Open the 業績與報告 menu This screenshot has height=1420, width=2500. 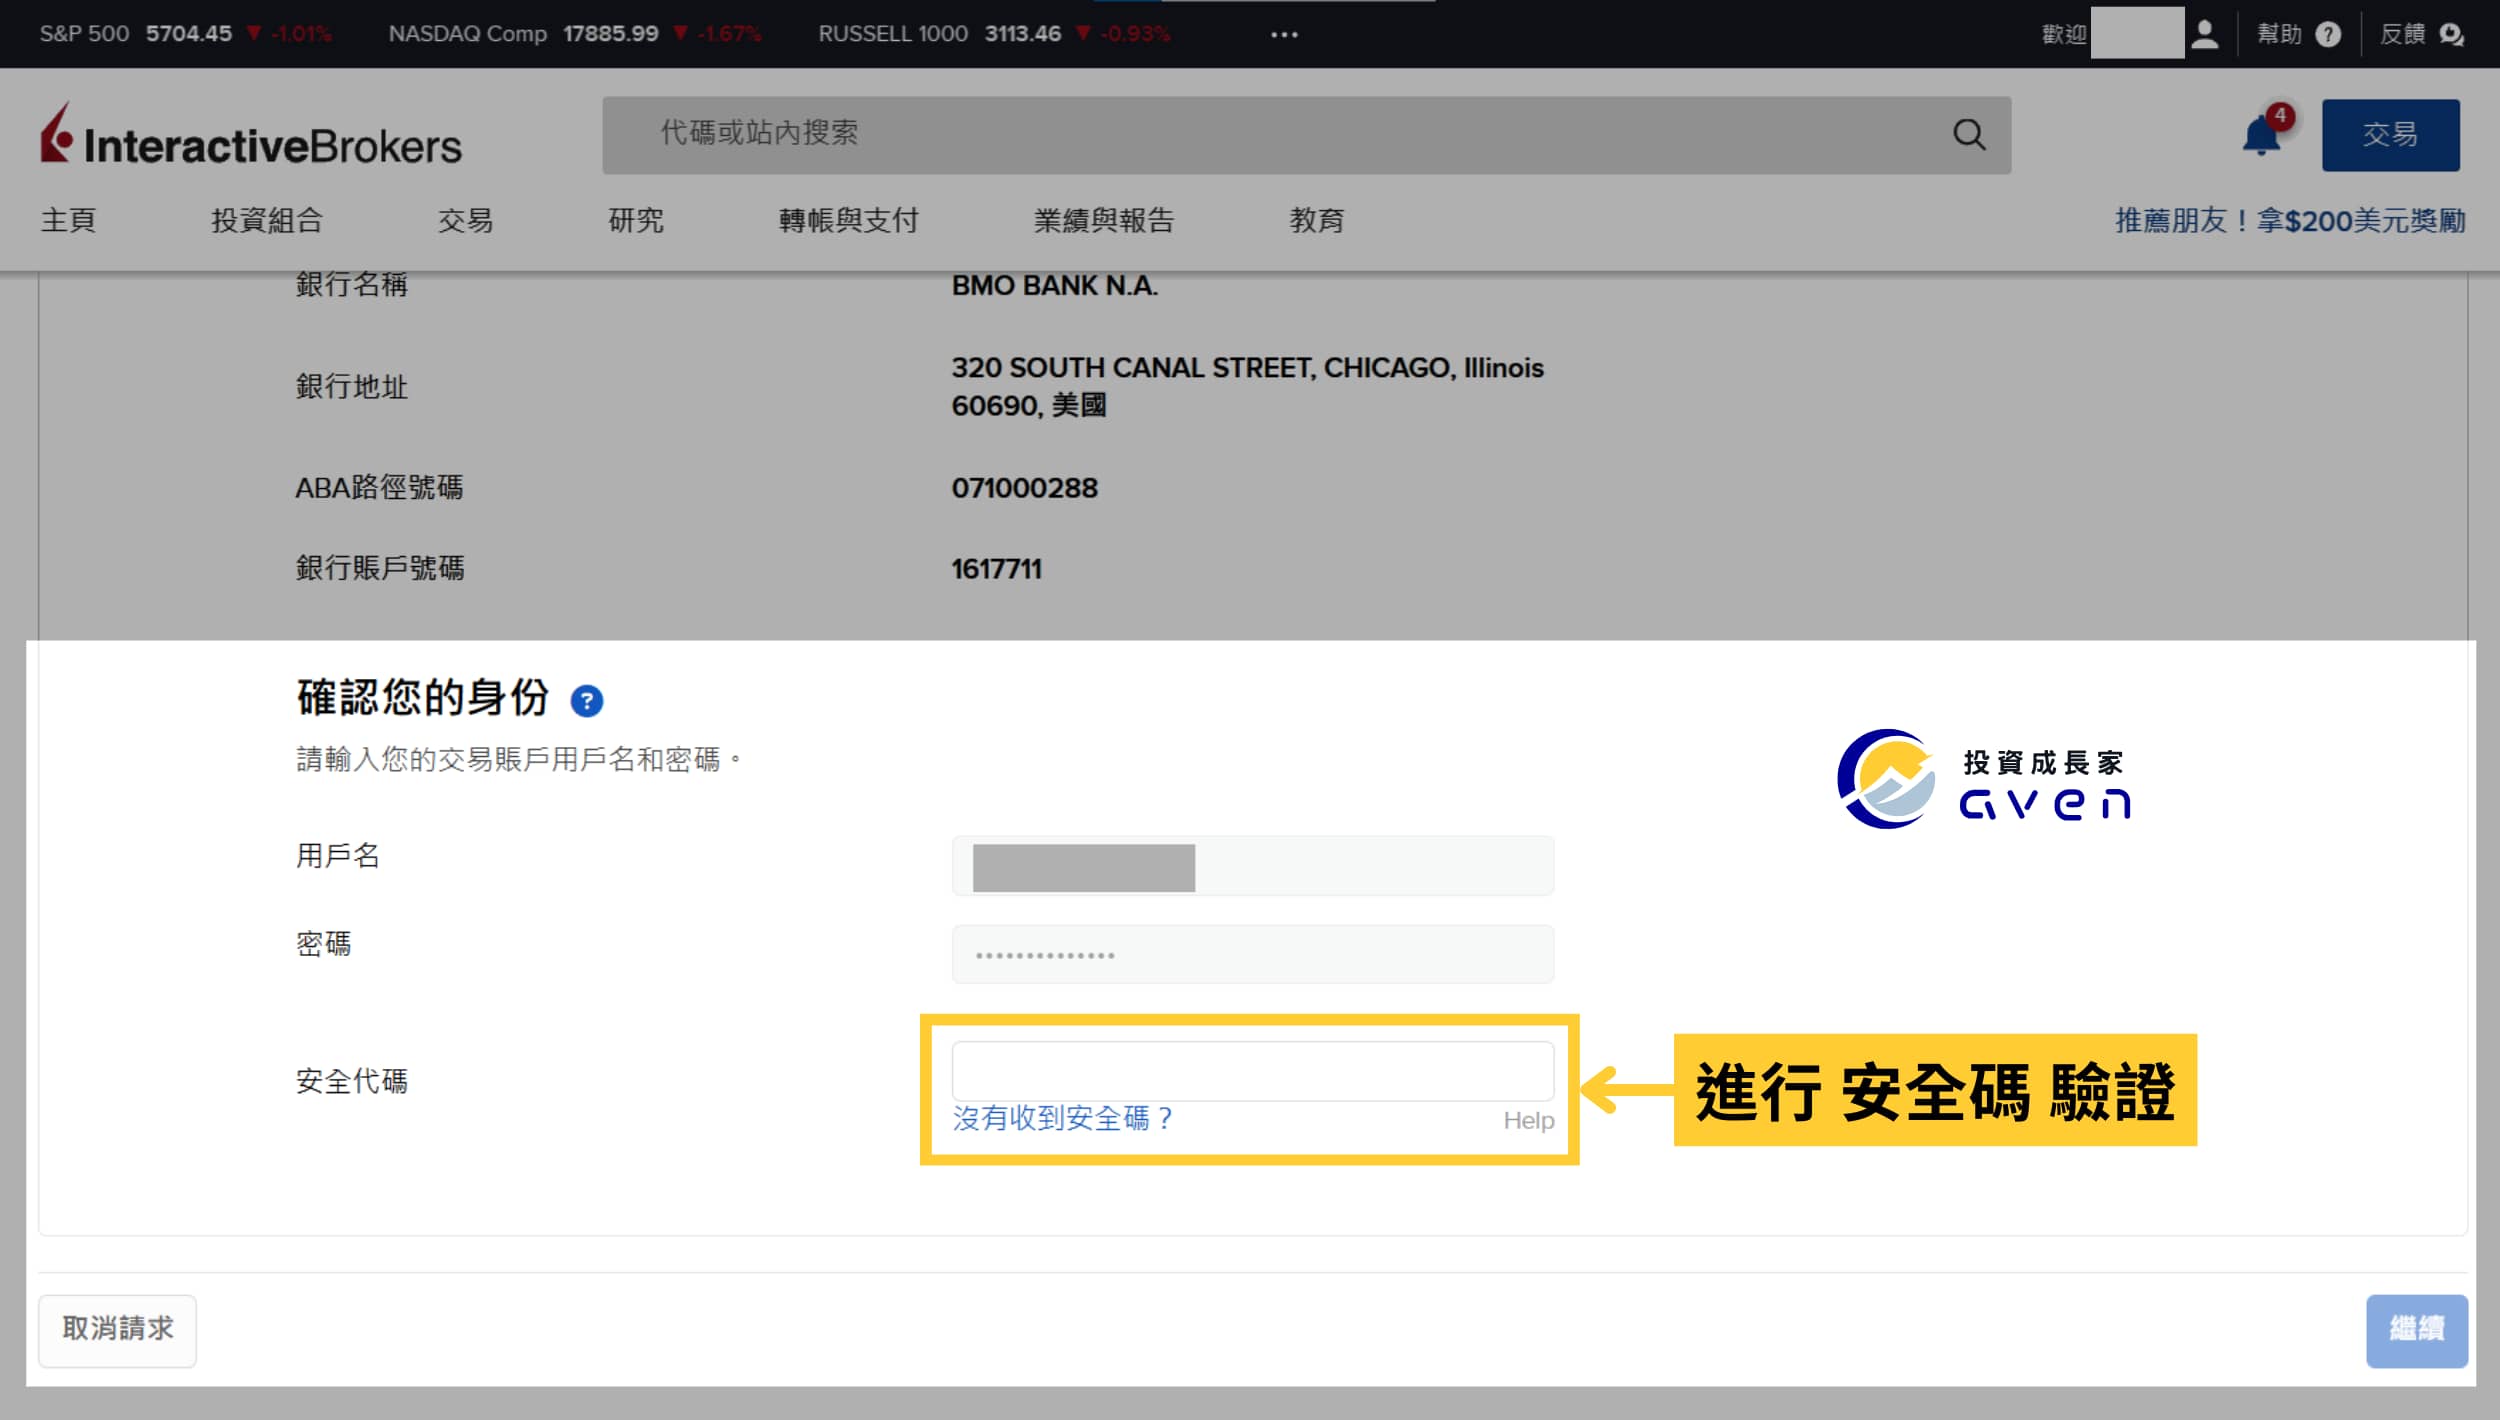pos(1104,220)
